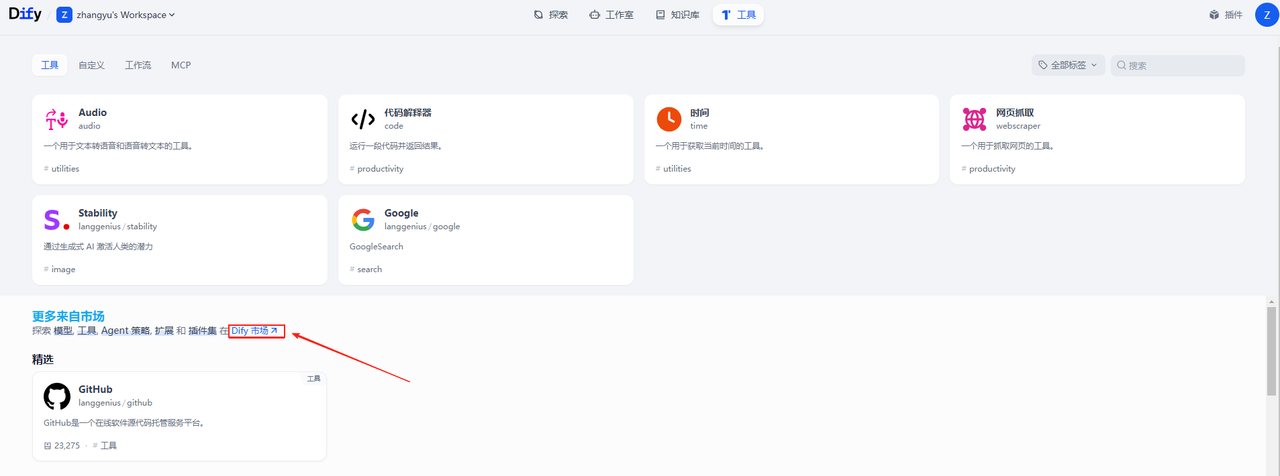Open the 全部标签 tag filter dropdown
This screenshot has height=476, width=1280.
(1068, 65)
